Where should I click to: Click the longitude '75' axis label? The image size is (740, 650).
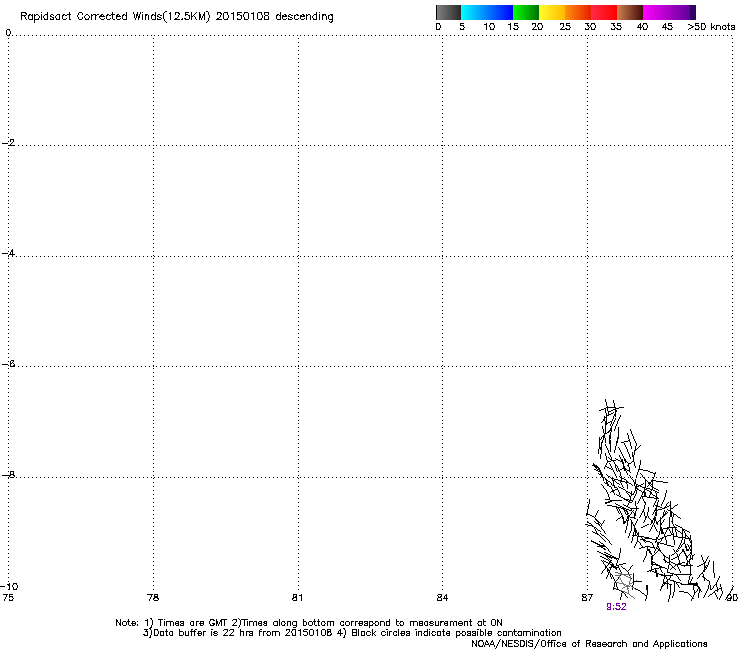pyautogui.click(x=8, y=598)
